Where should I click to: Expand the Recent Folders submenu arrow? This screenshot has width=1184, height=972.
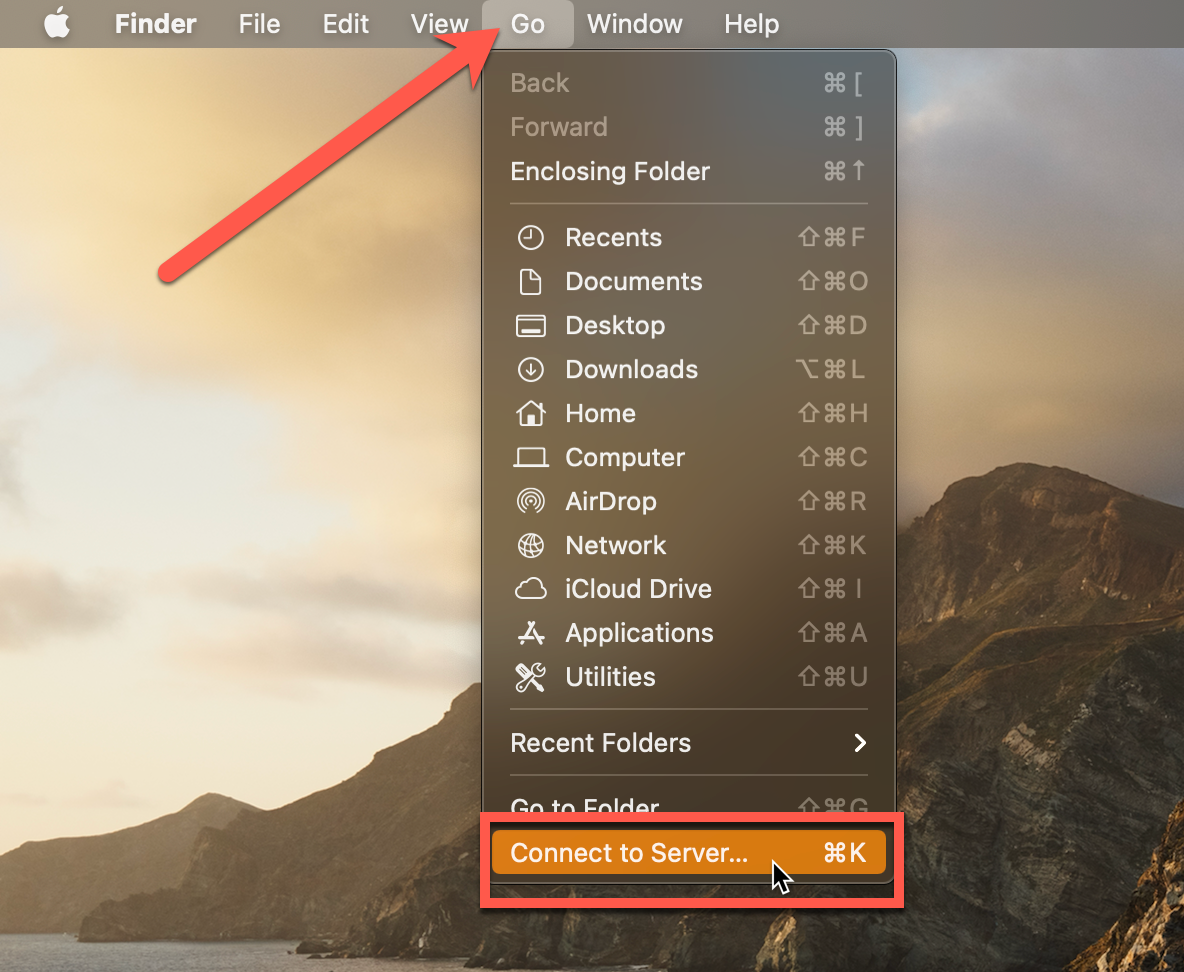pos(859,743)
